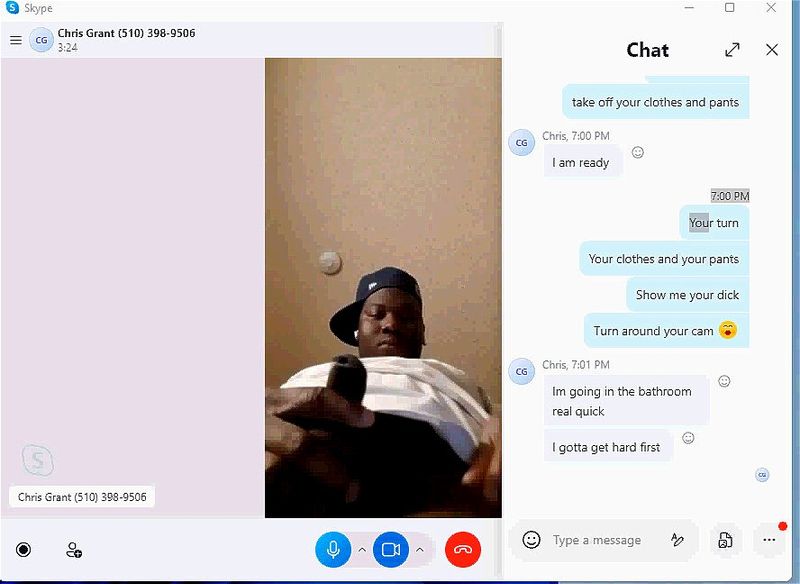Start recording with the record icon
Image resolution: width=800 pixels, height=584 pixels.
coord(23,549)
